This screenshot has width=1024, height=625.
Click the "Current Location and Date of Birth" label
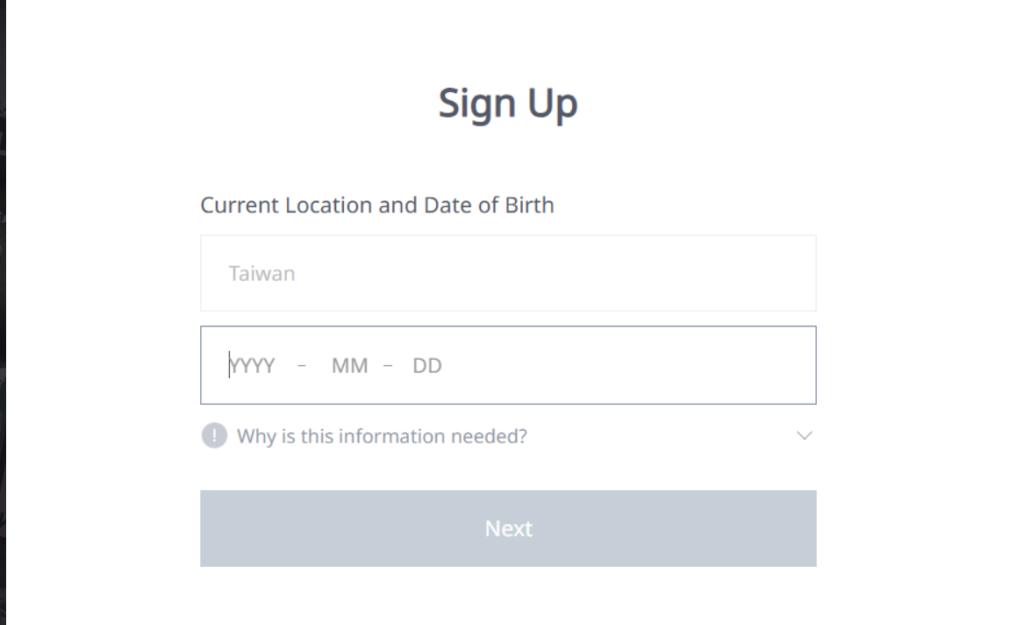tap(377, 205)
